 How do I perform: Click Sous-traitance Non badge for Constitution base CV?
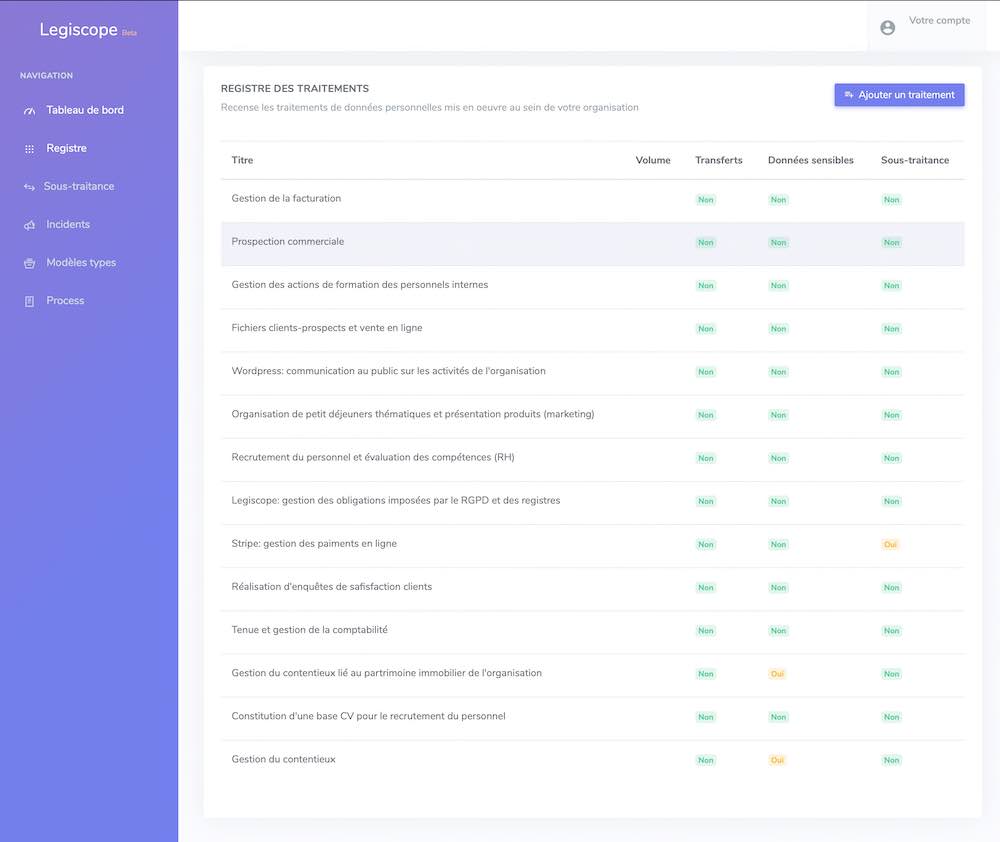click(x=892, y=718)
